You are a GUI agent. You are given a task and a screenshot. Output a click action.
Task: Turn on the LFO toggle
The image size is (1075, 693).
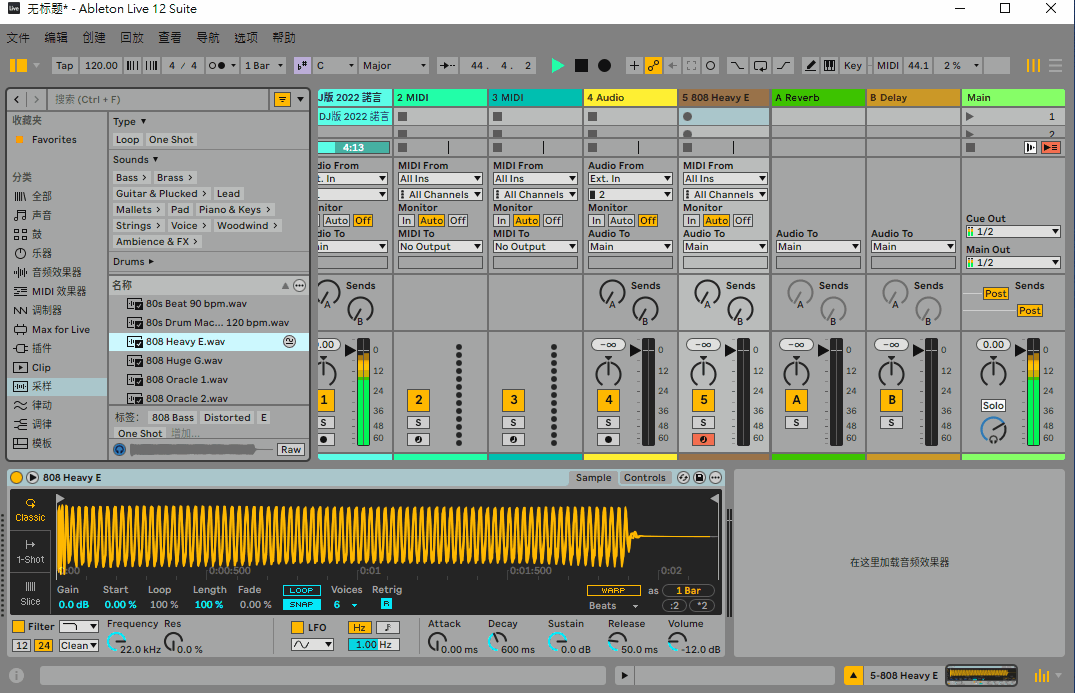(297, 627)
